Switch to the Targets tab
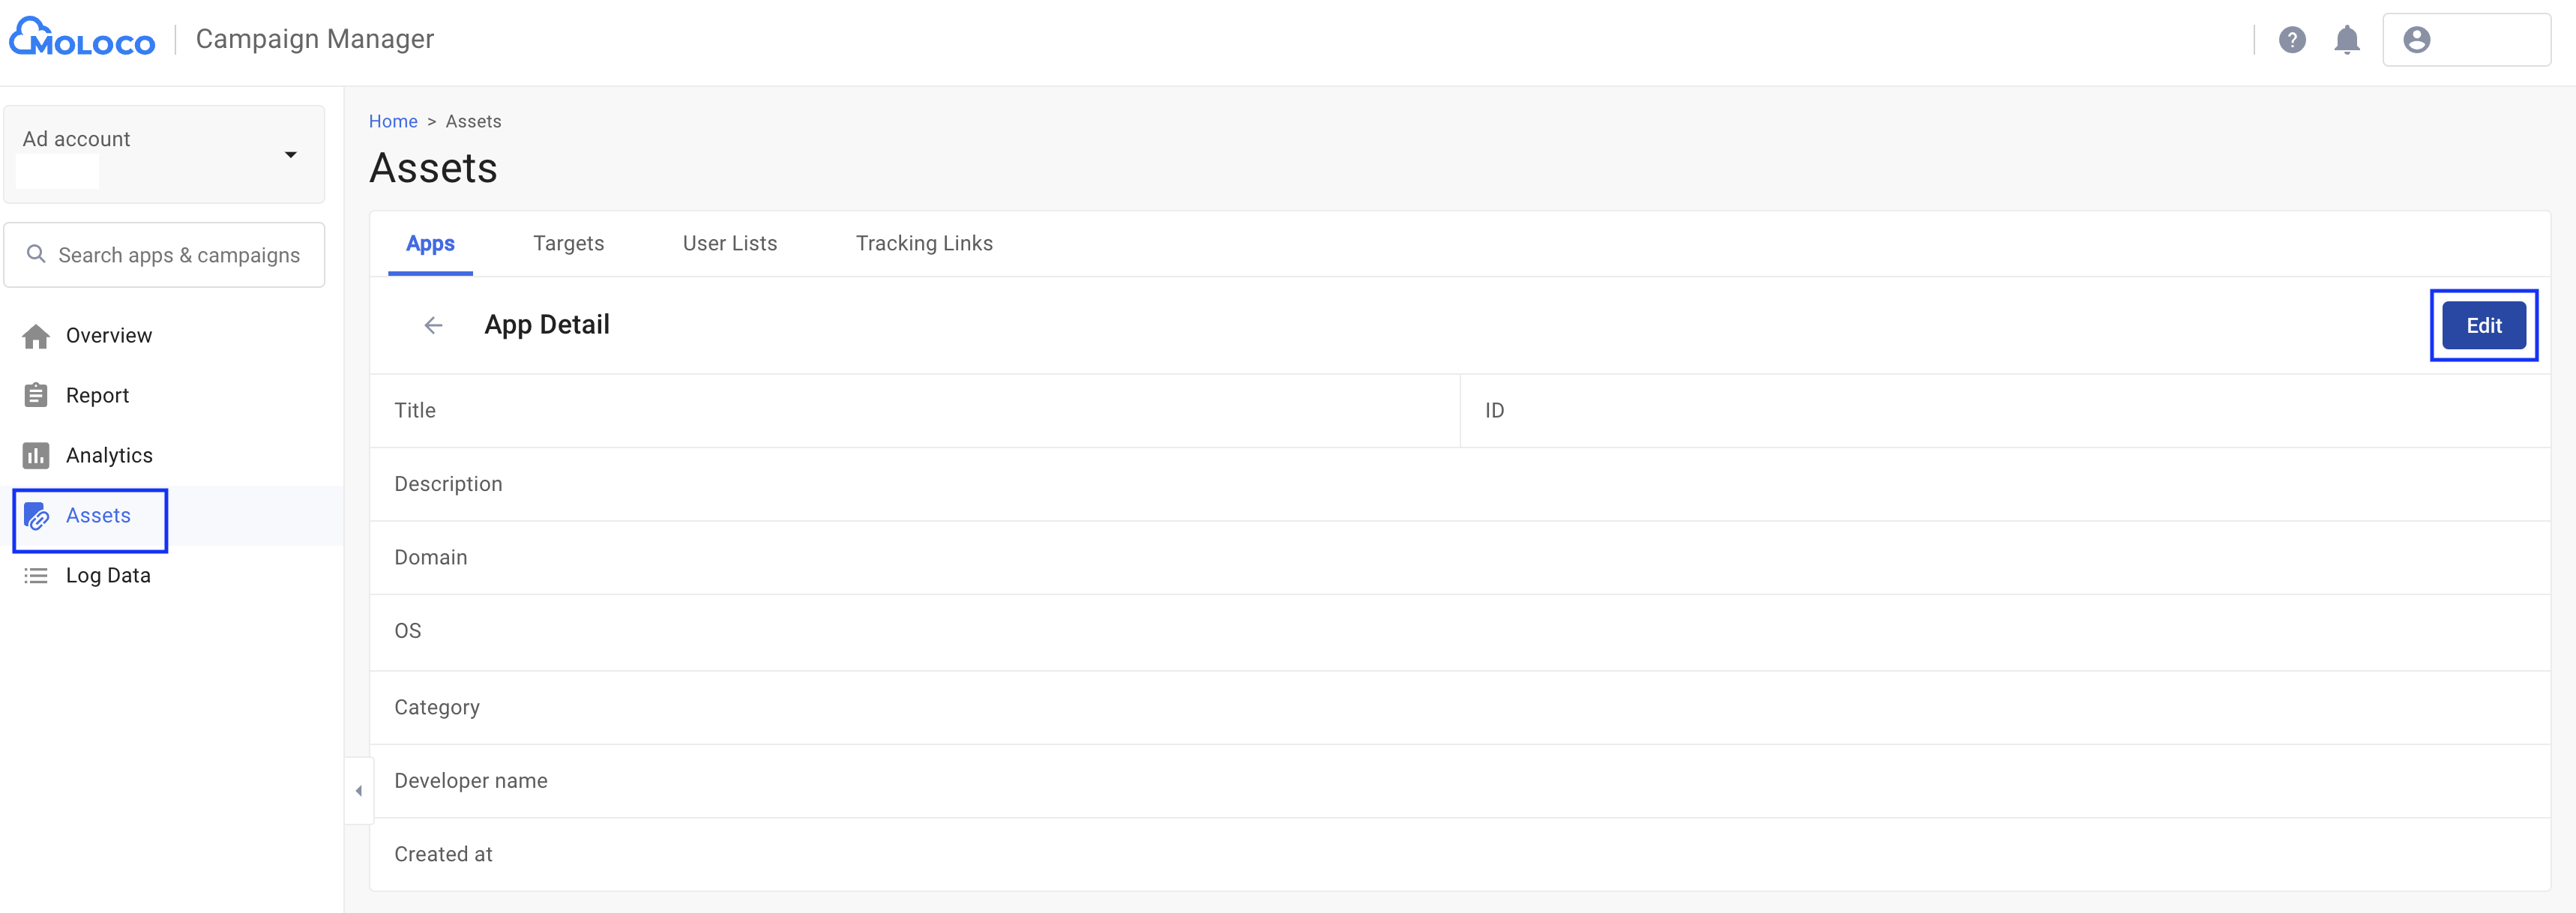 [568, 243]
